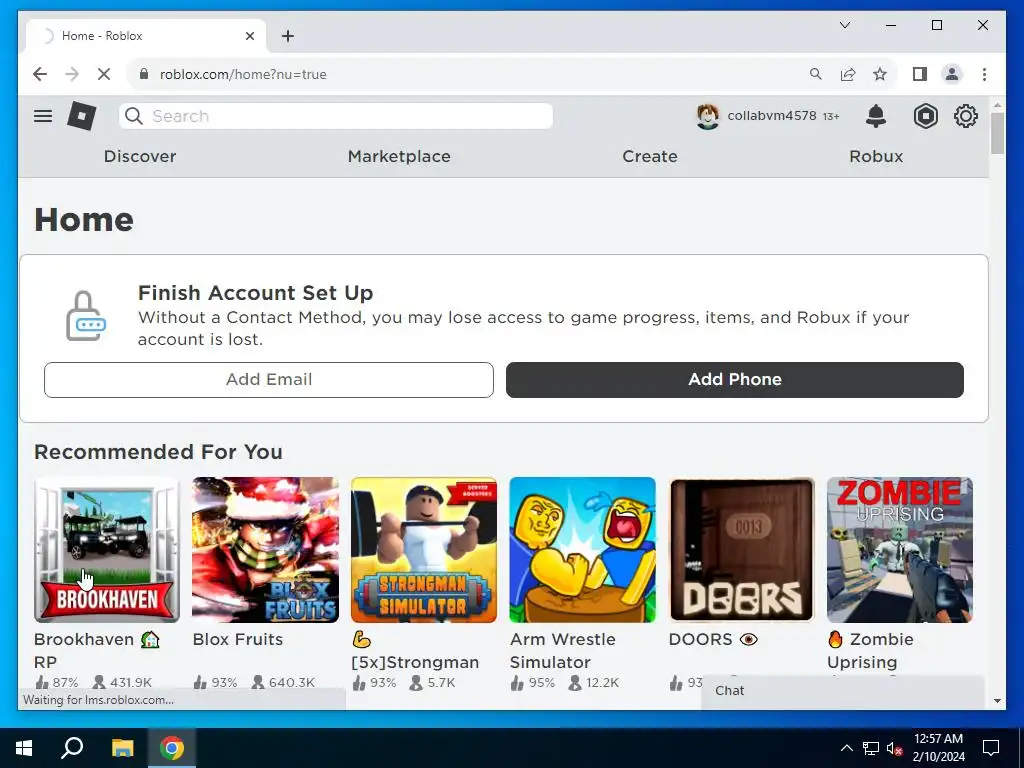Click the Chrome taskbar icon
Screen dimensions: 1024x768
click(x=172, y=748)
